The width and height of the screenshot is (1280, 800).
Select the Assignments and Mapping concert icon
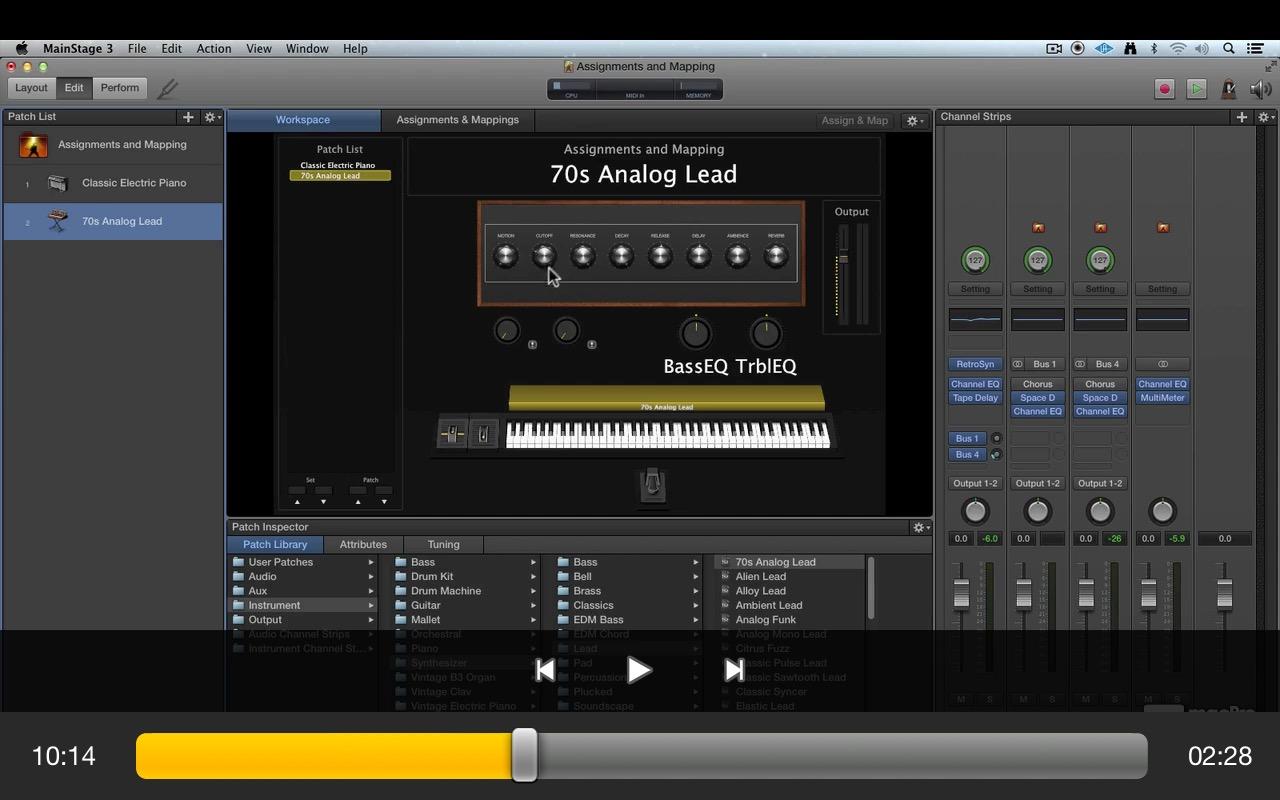point(34,145)
